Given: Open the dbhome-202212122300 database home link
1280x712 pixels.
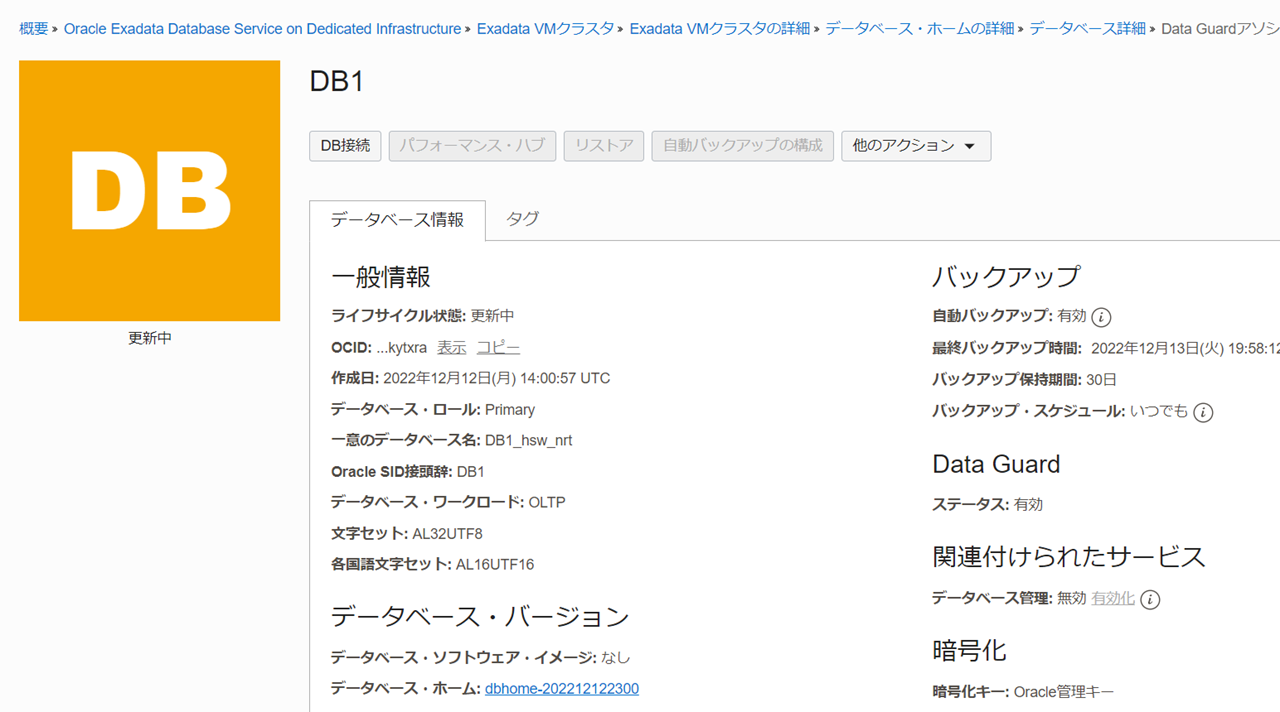Looking at the screenshot, I should click(x=561, y=689).
